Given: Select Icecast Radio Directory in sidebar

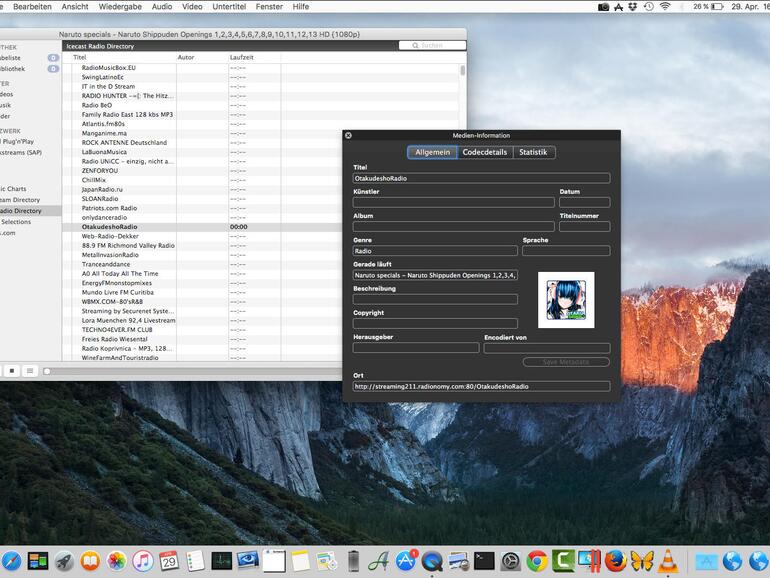Looking at the screenshot, I should tap(20, 211).
